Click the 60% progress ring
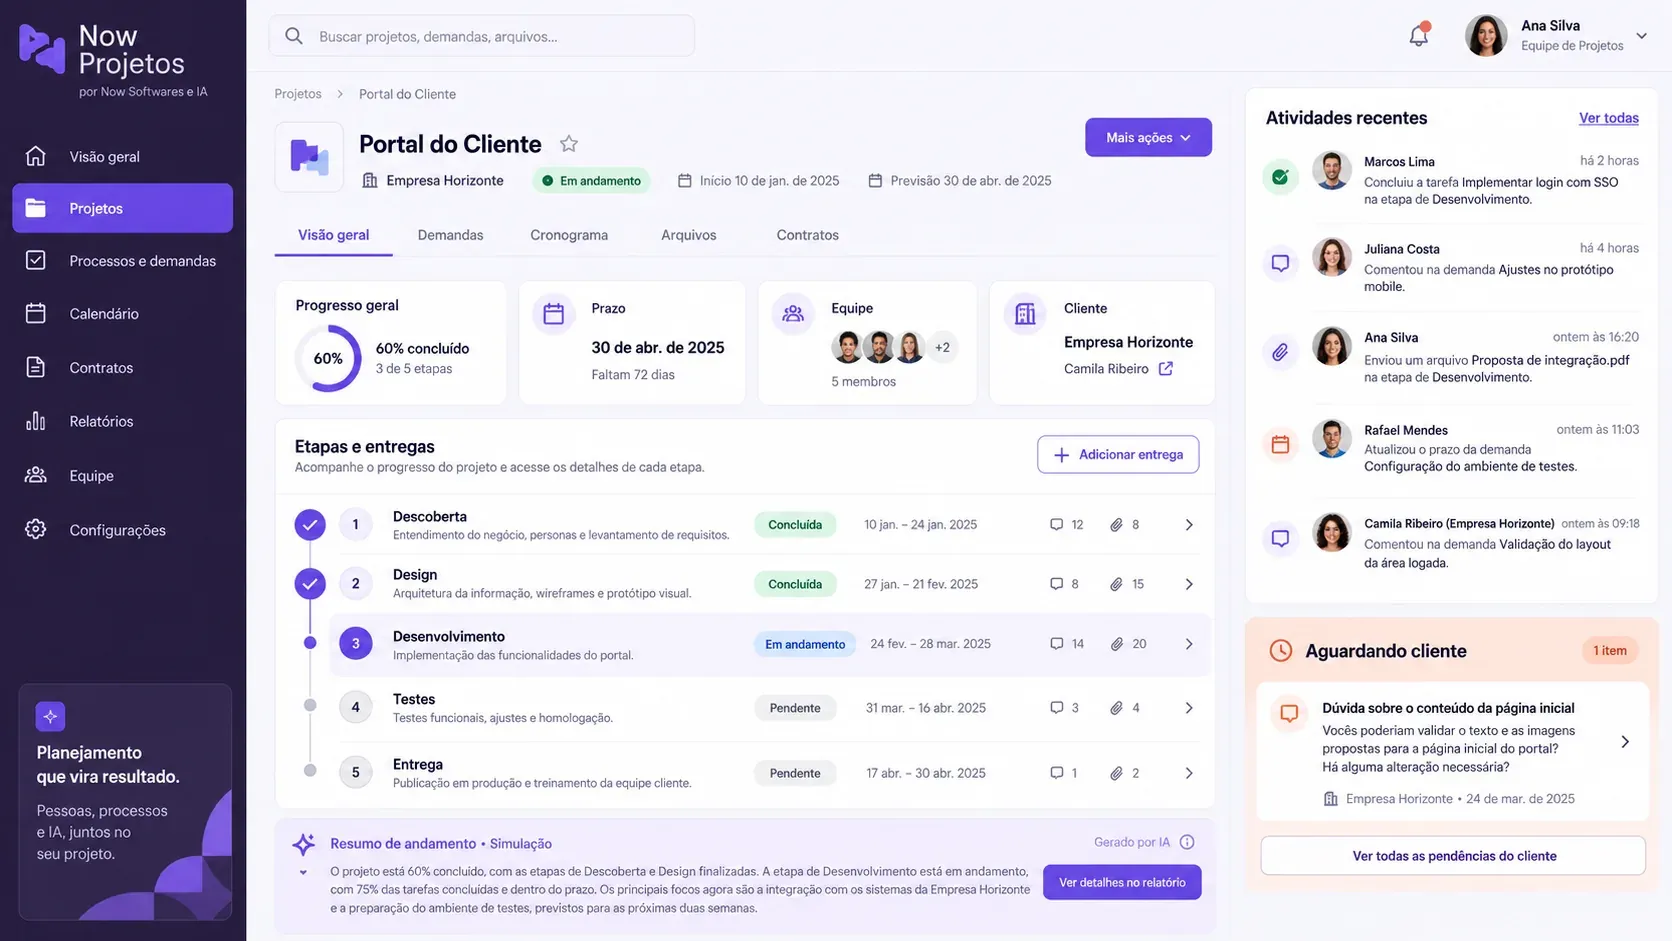 pyautogui.click(x=328, y=358)
